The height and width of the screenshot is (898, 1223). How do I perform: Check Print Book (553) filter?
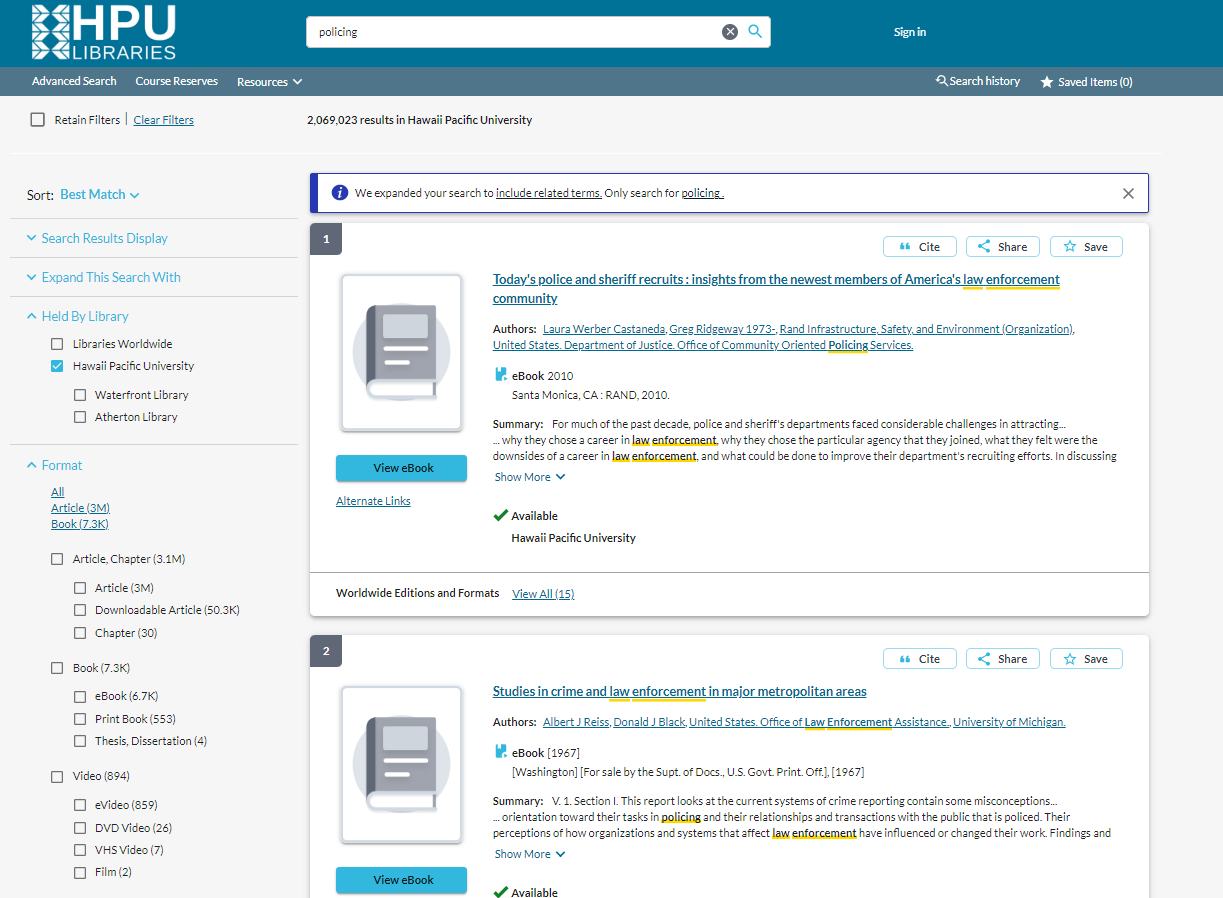80,719
